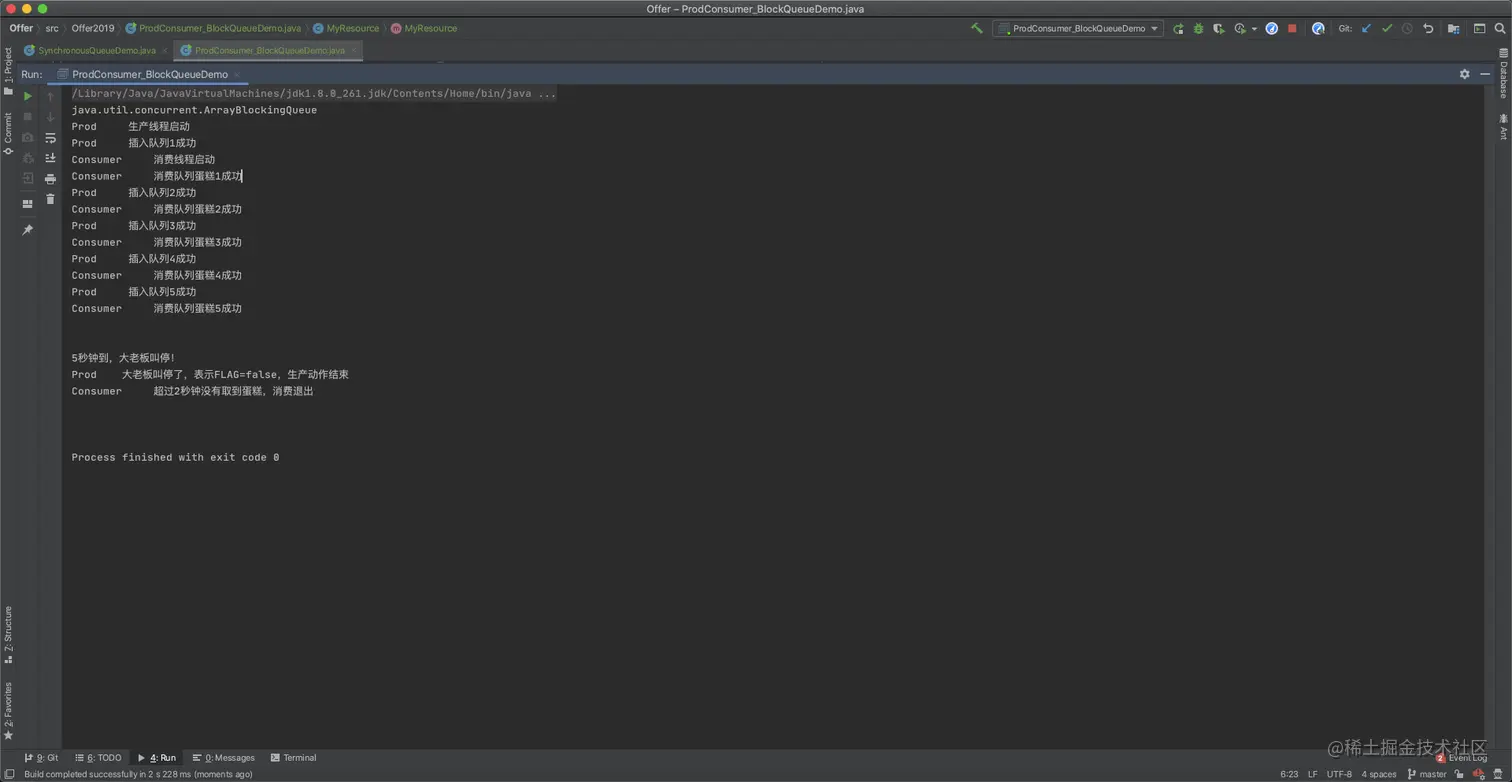Open the 2: Favorites tool window
This screenshot has height=782, width=1512.
[x=8, y=711]
